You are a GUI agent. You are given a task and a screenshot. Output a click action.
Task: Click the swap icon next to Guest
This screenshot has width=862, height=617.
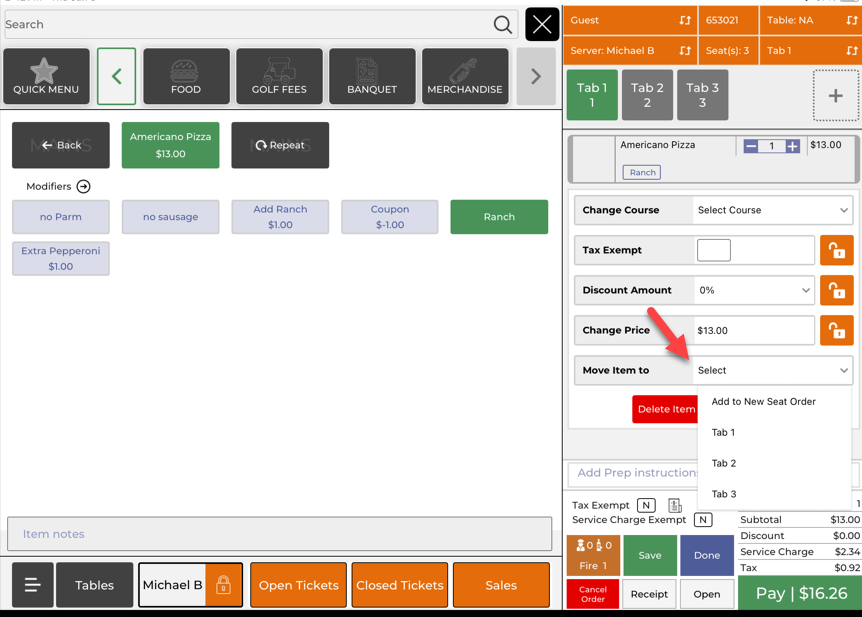tap(685, 20)
